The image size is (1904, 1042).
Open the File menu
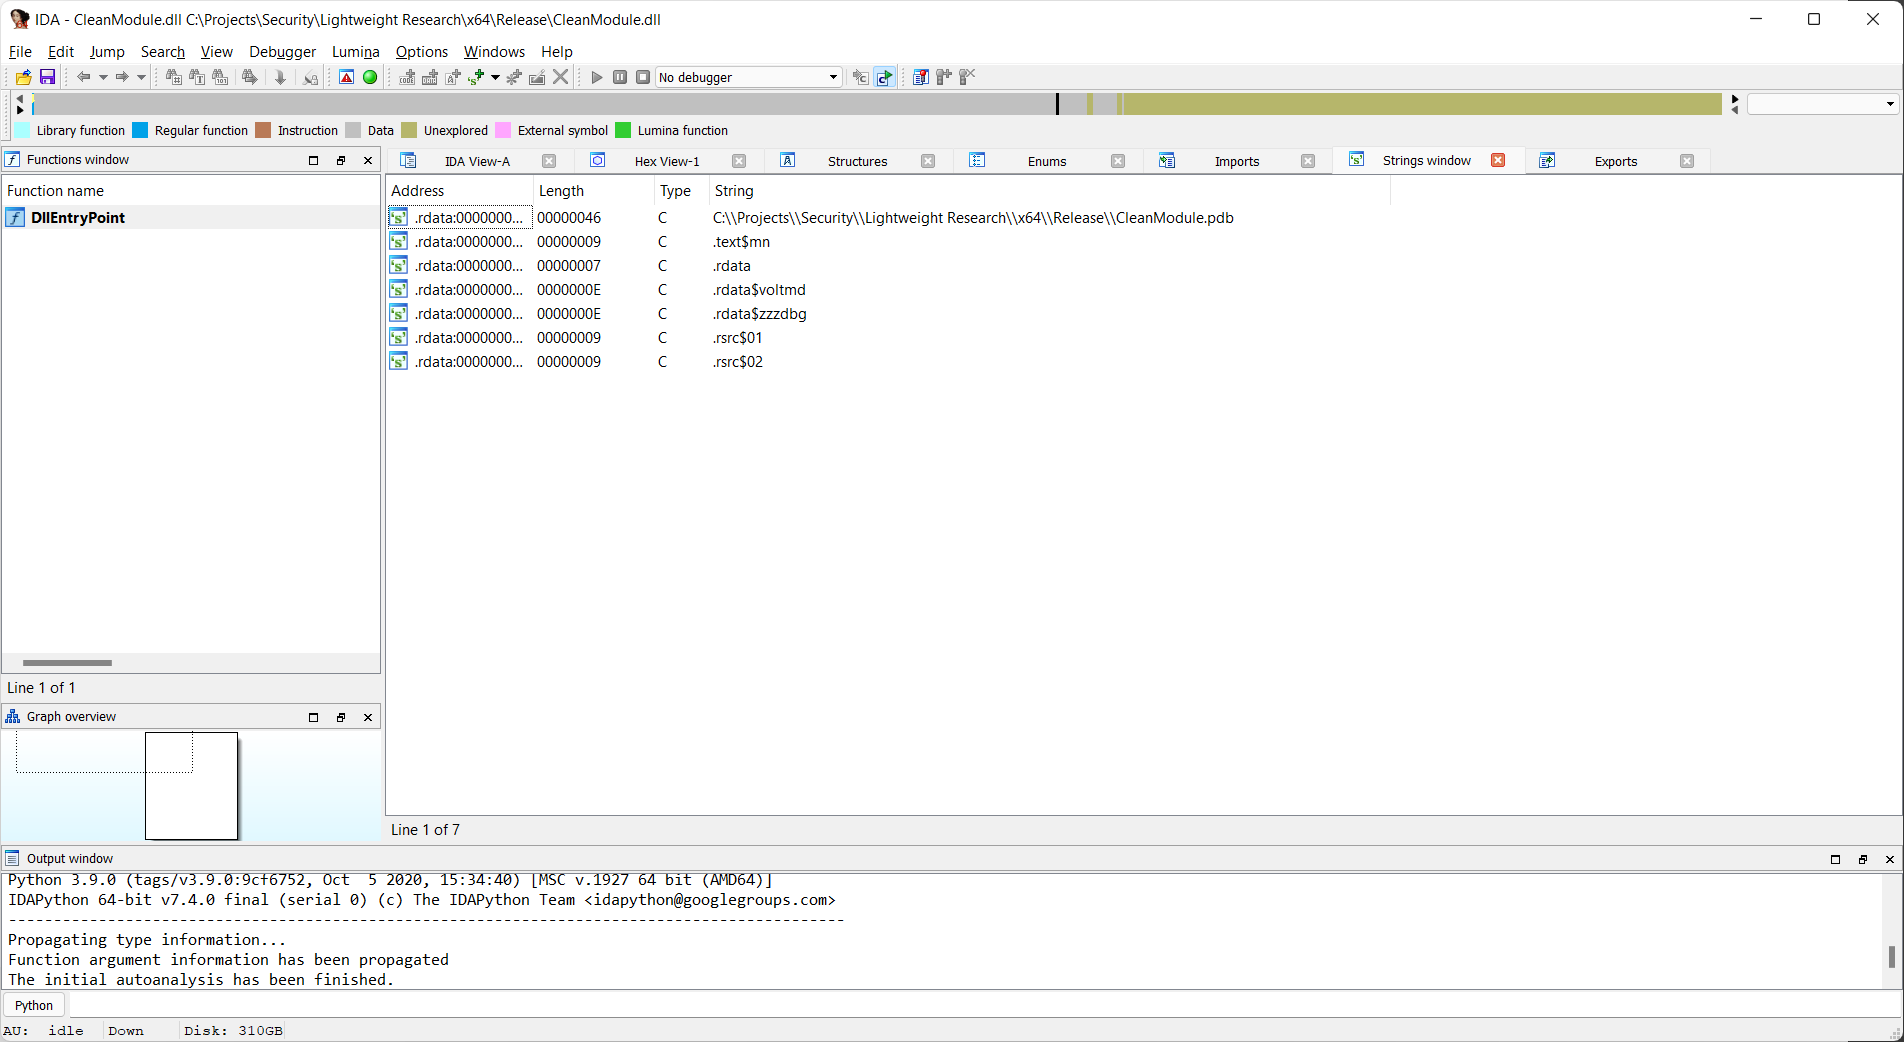click(20, 52)
